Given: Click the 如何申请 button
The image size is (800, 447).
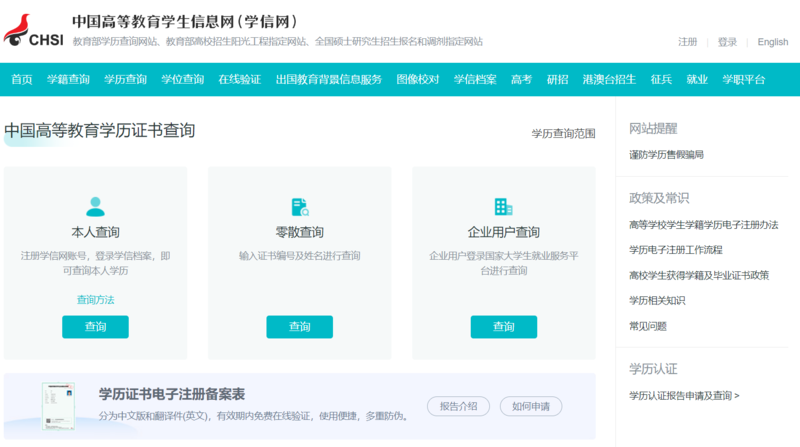Looking at the screenshot, I should (x=530, y=406).
